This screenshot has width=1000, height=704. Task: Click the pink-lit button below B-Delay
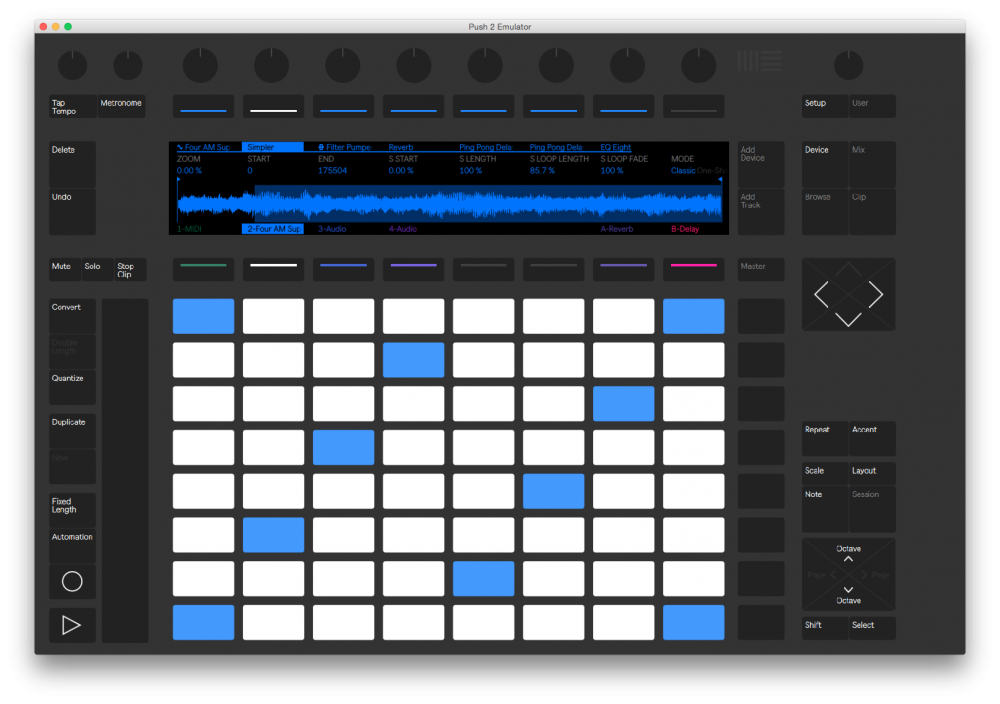click(694, 270)
